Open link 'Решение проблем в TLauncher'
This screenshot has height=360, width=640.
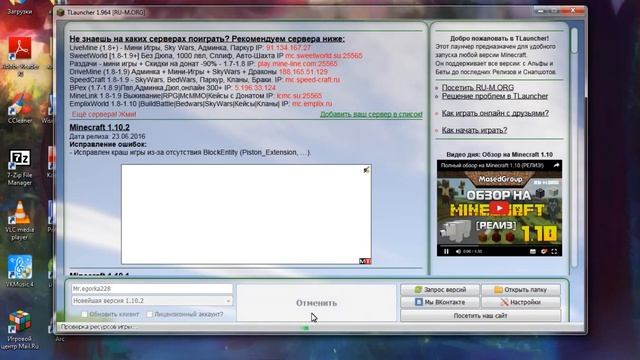[495, 96]
